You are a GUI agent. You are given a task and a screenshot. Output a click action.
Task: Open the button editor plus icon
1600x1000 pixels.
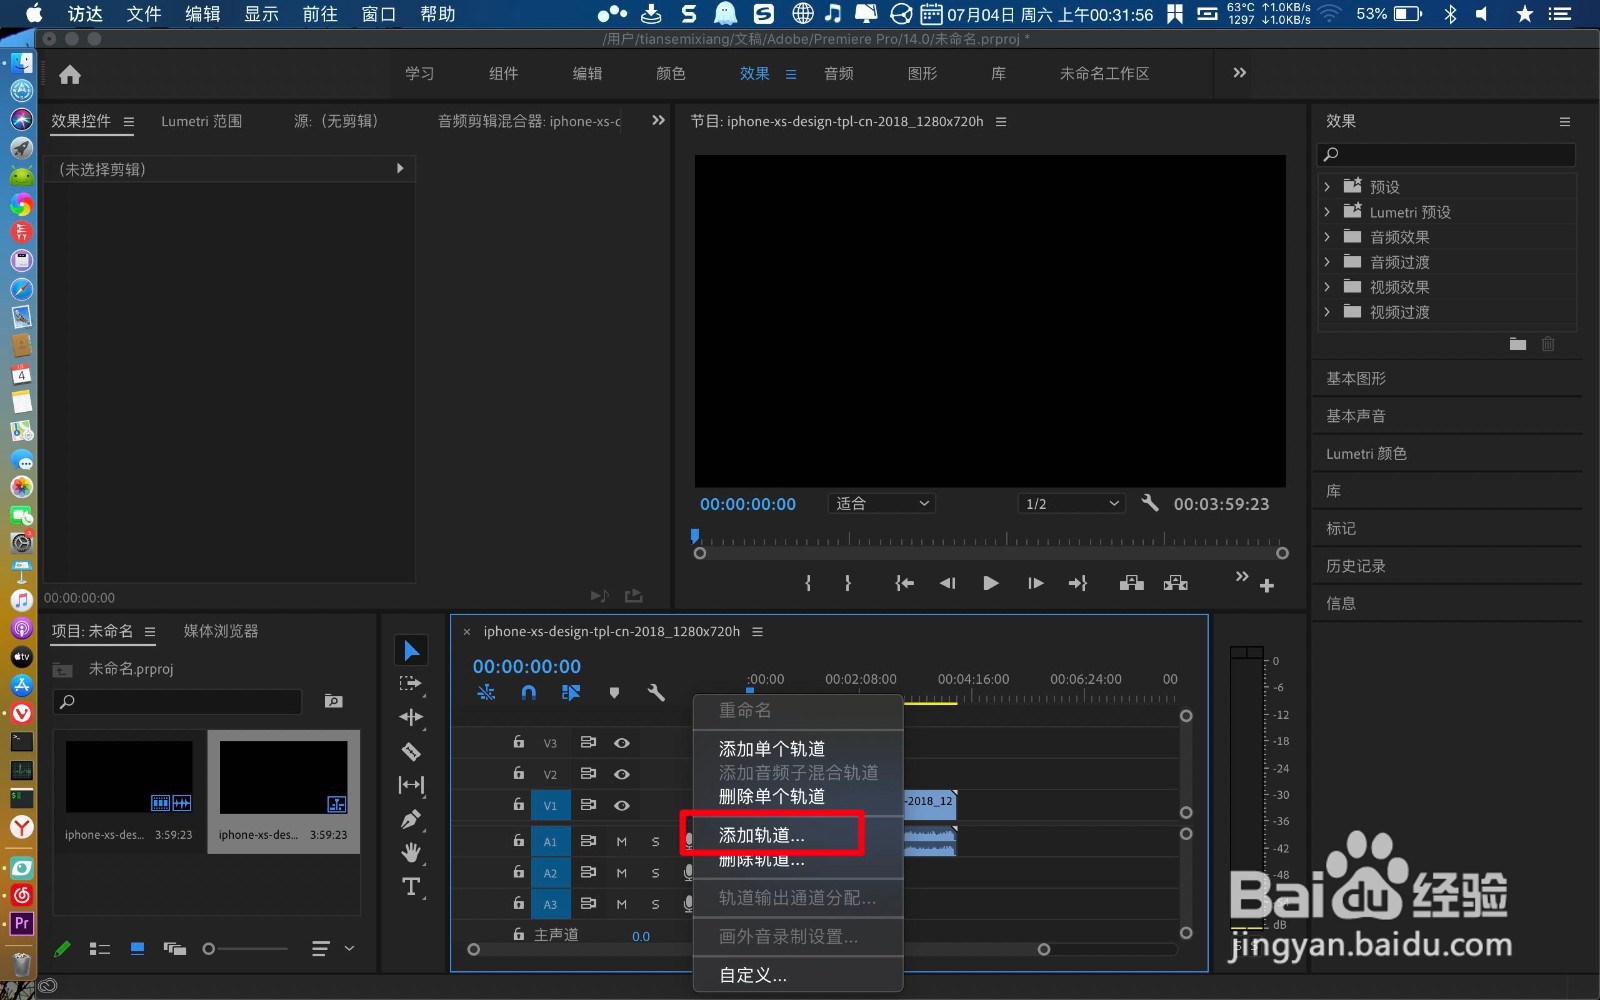[1267, 586]
